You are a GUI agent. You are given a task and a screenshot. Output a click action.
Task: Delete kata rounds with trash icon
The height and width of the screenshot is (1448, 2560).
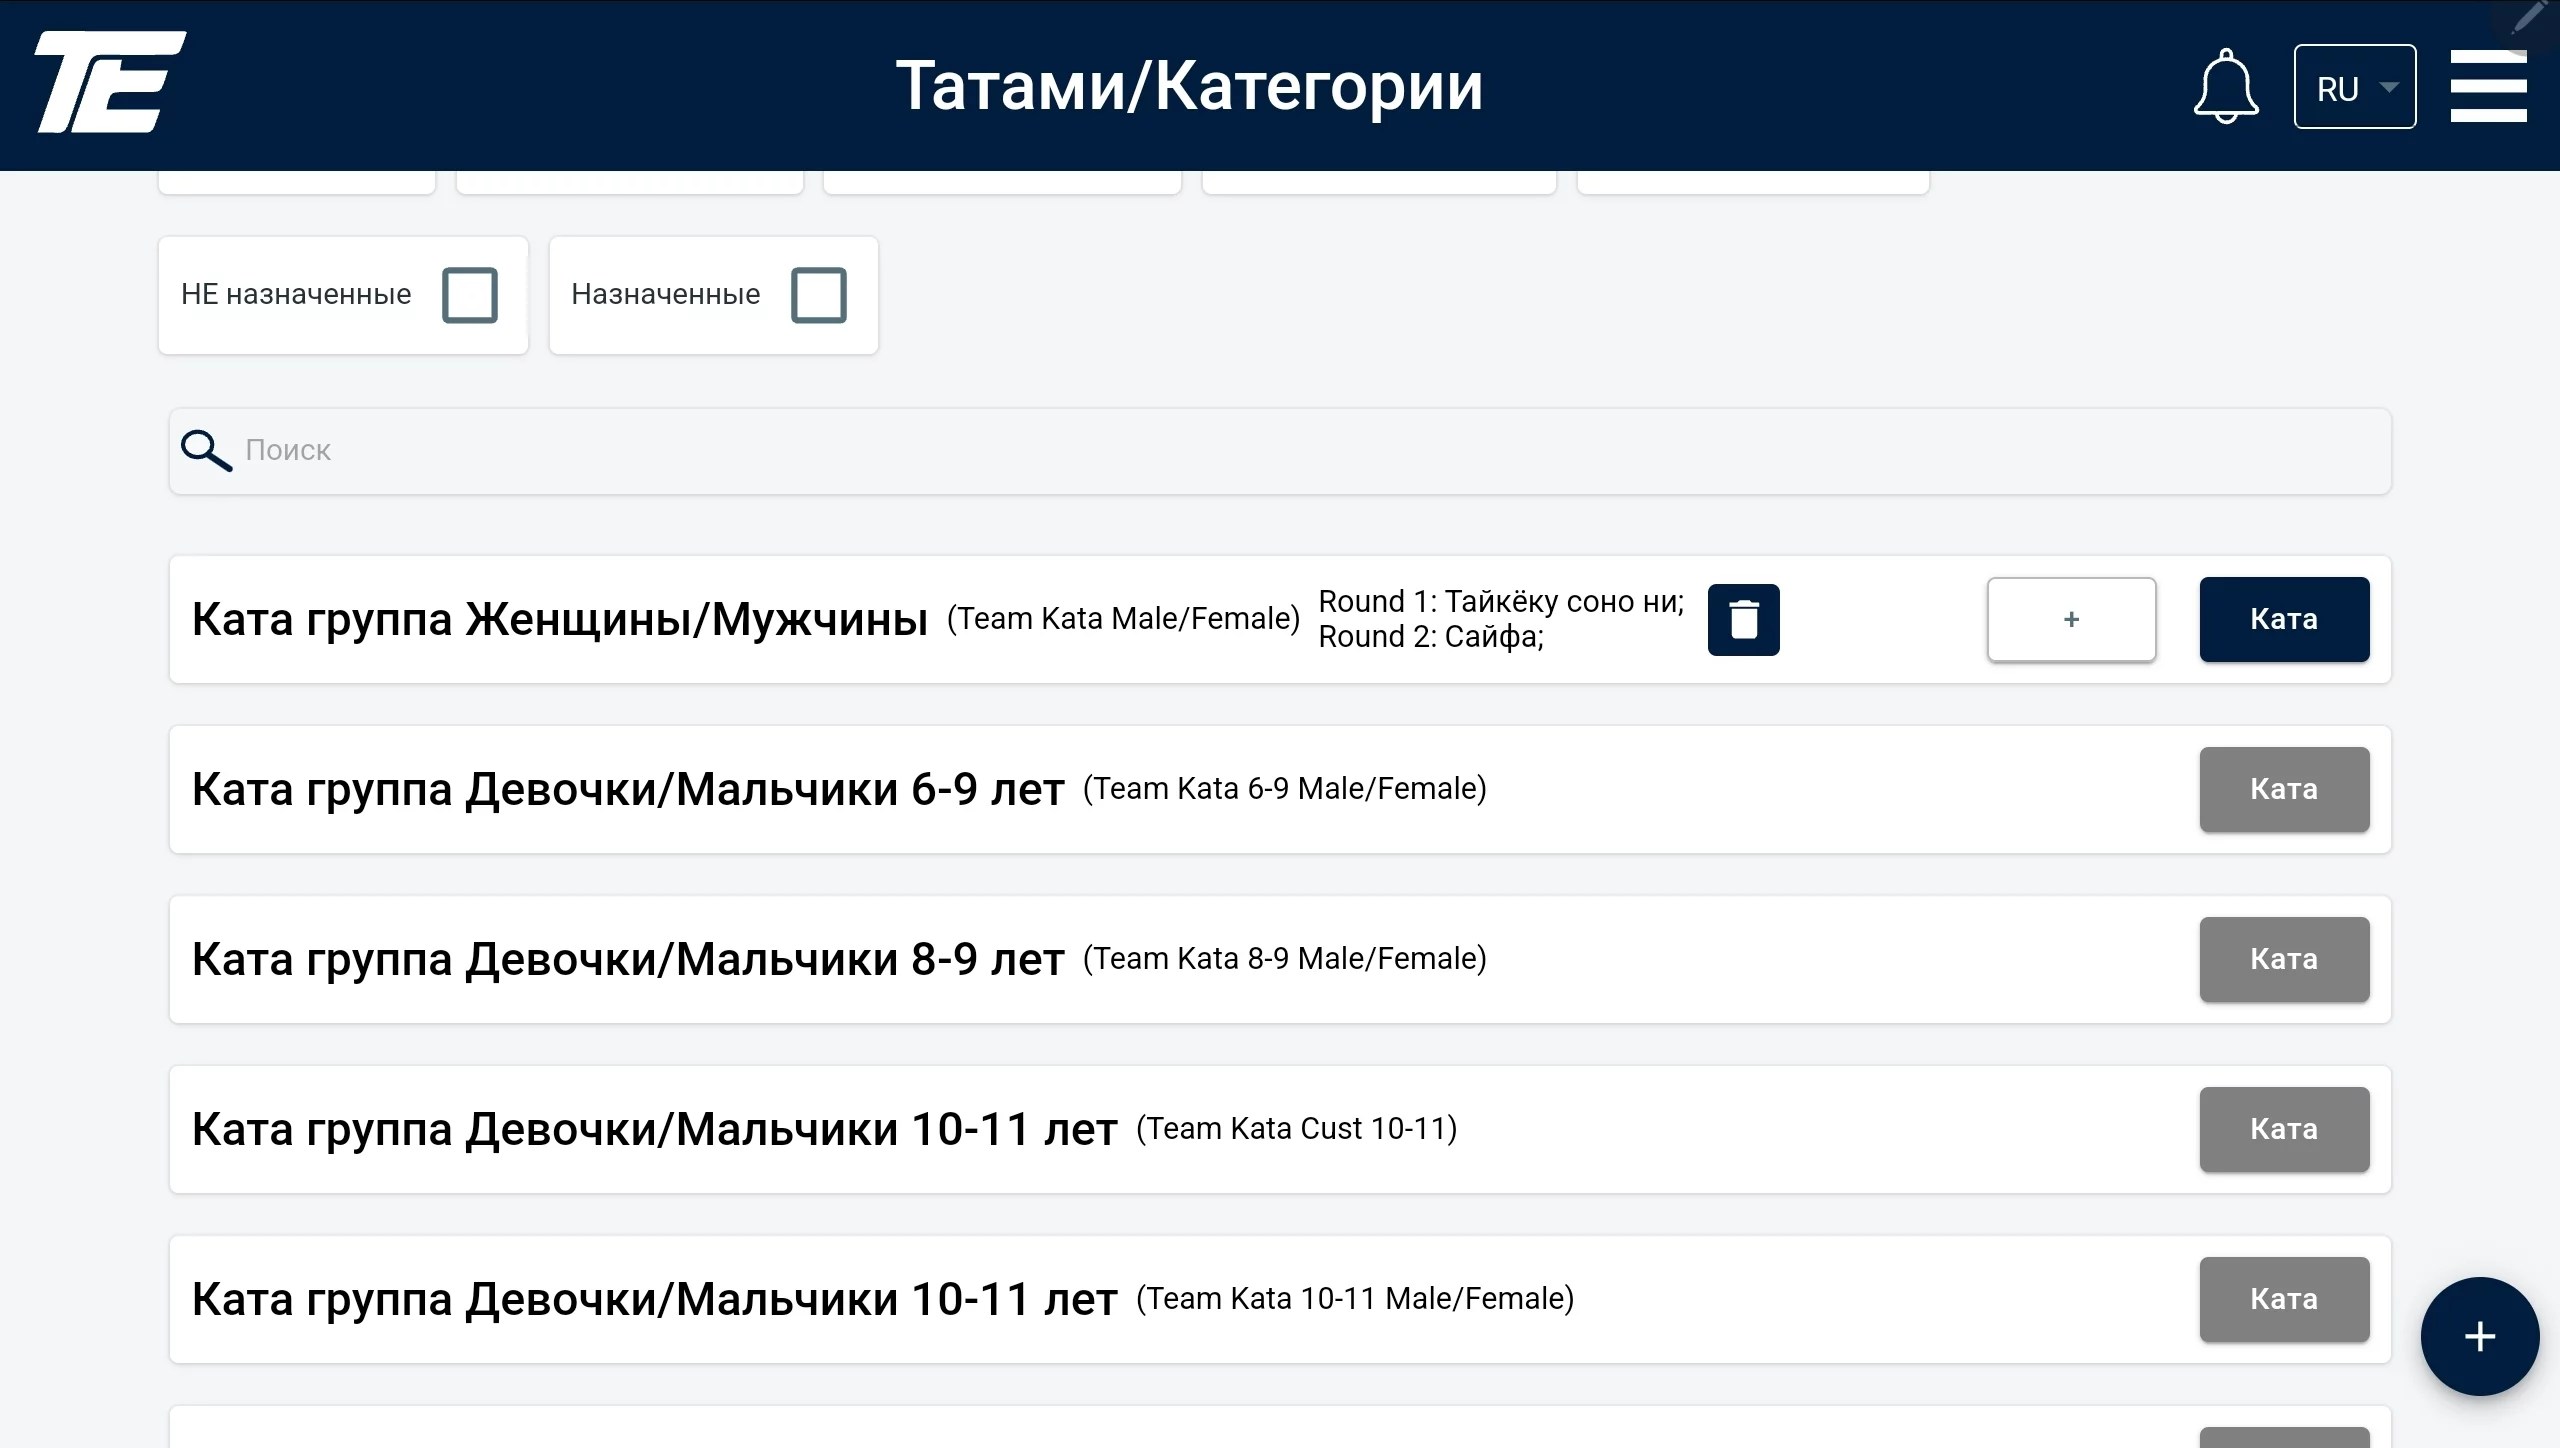coord(1743,620)
